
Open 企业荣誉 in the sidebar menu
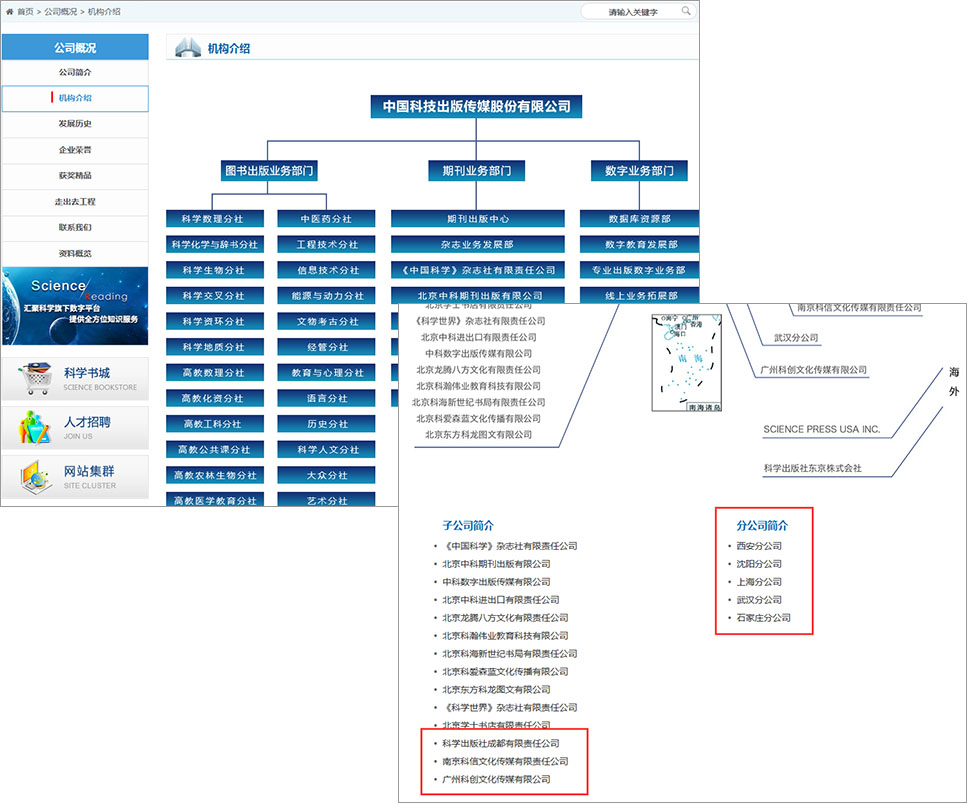tap(75, 150)
